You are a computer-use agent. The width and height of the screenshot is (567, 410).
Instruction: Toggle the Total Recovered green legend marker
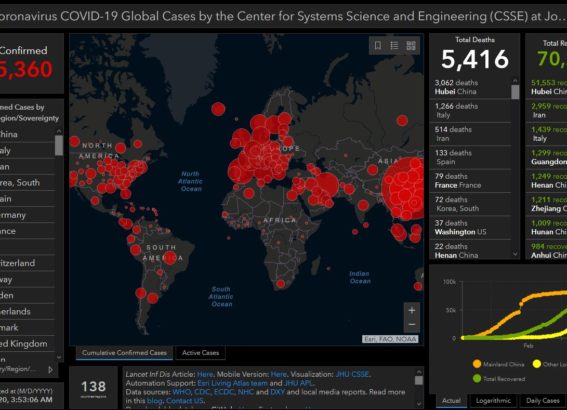pos(477,379)
